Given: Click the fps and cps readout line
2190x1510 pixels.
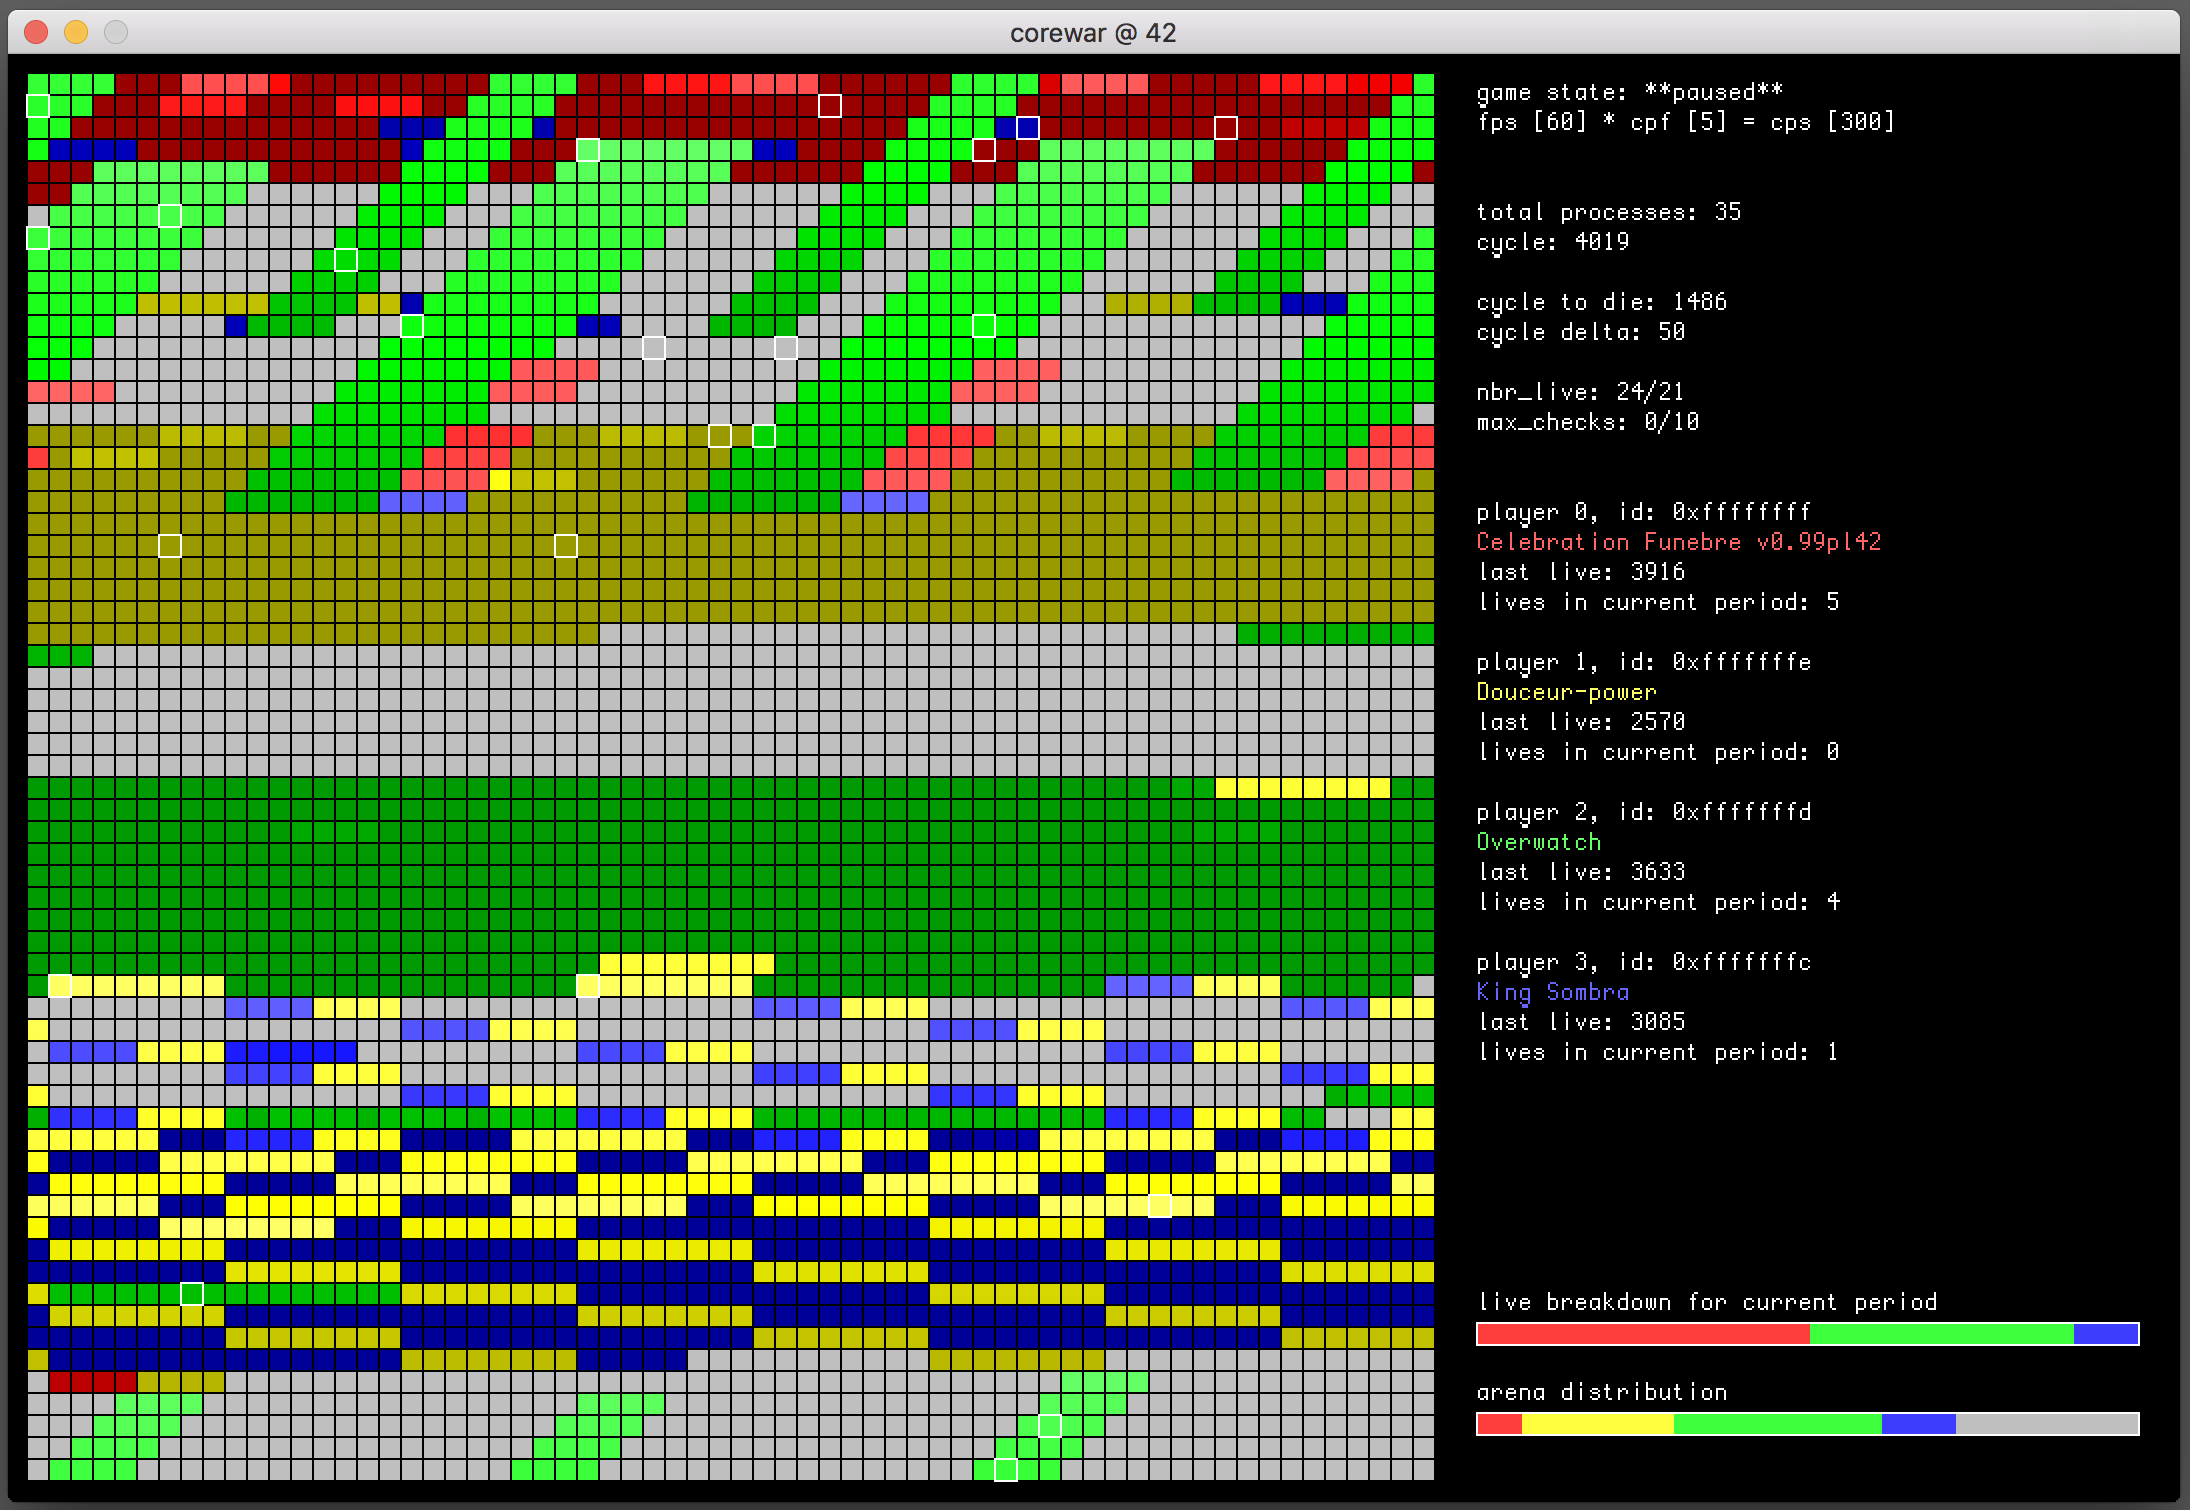Looking at the screenshot, I should 1685,122.
